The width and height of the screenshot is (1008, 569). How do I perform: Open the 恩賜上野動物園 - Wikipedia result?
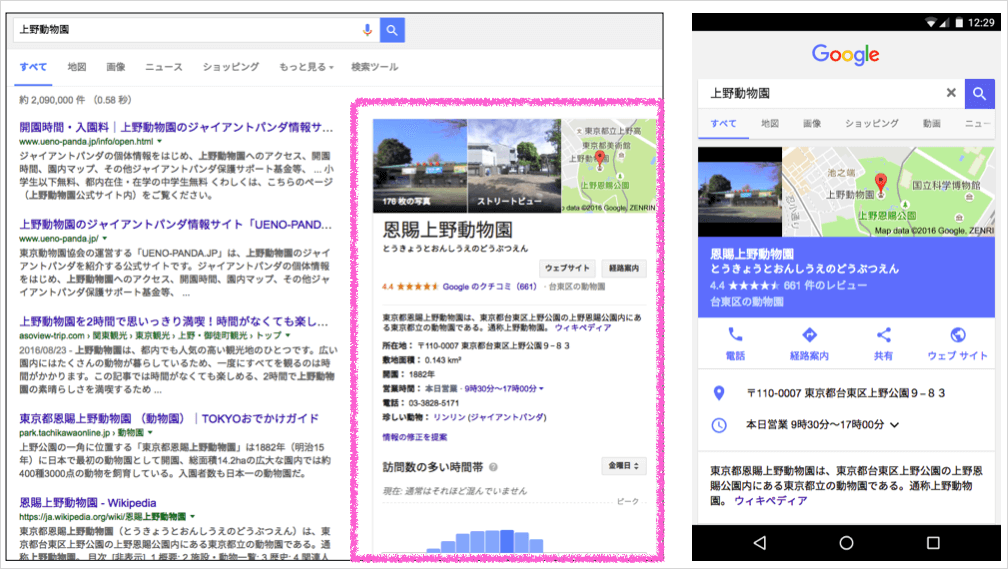(87, 503)
